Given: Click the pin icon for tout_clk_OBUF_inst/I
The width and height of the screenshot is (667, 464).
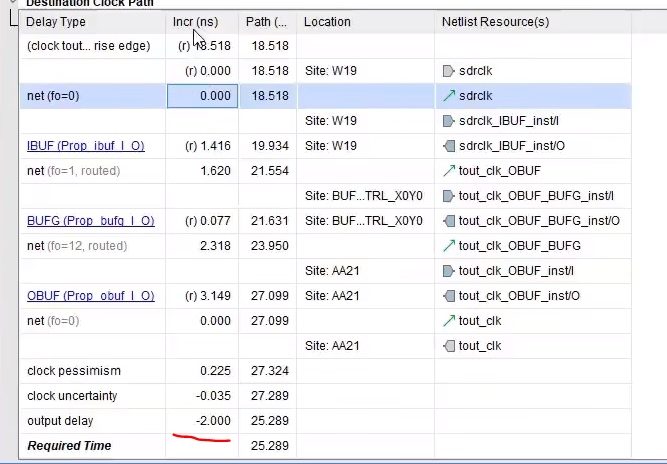Looking at the screenshot, I should tap(448, 270).
